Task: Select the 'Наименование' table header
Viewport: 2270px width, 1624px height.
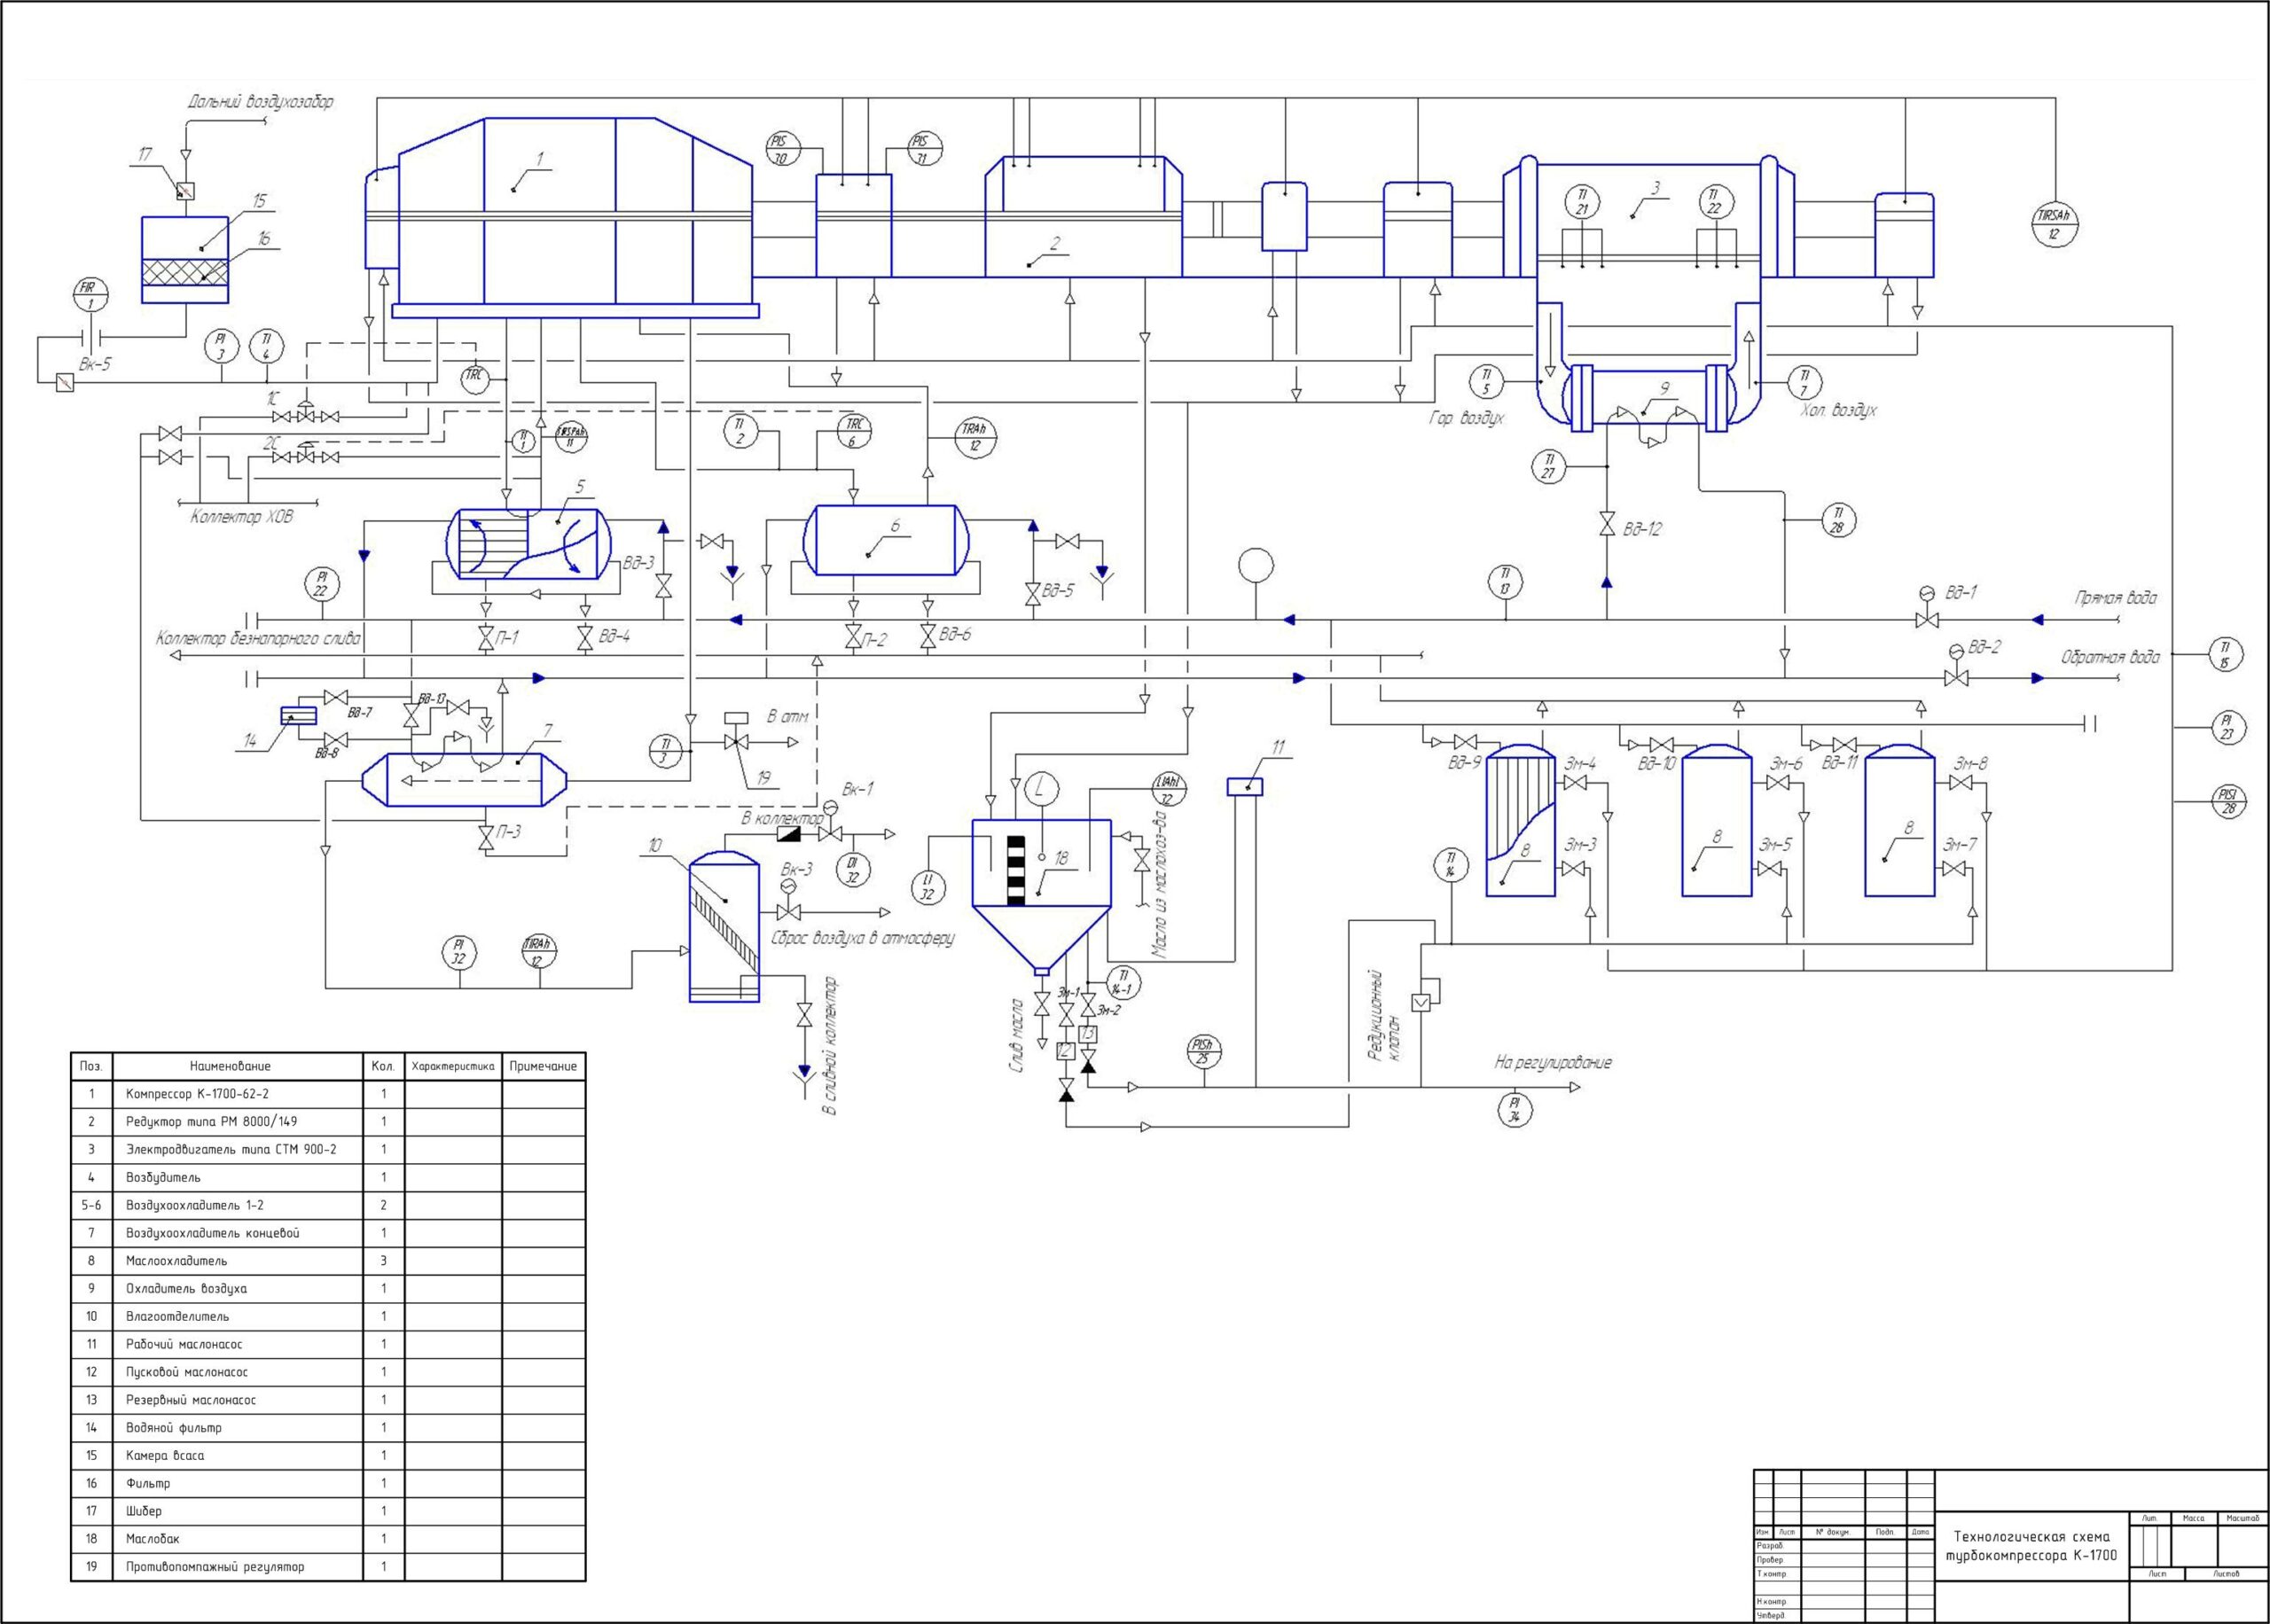Action: click(230, 1066)
